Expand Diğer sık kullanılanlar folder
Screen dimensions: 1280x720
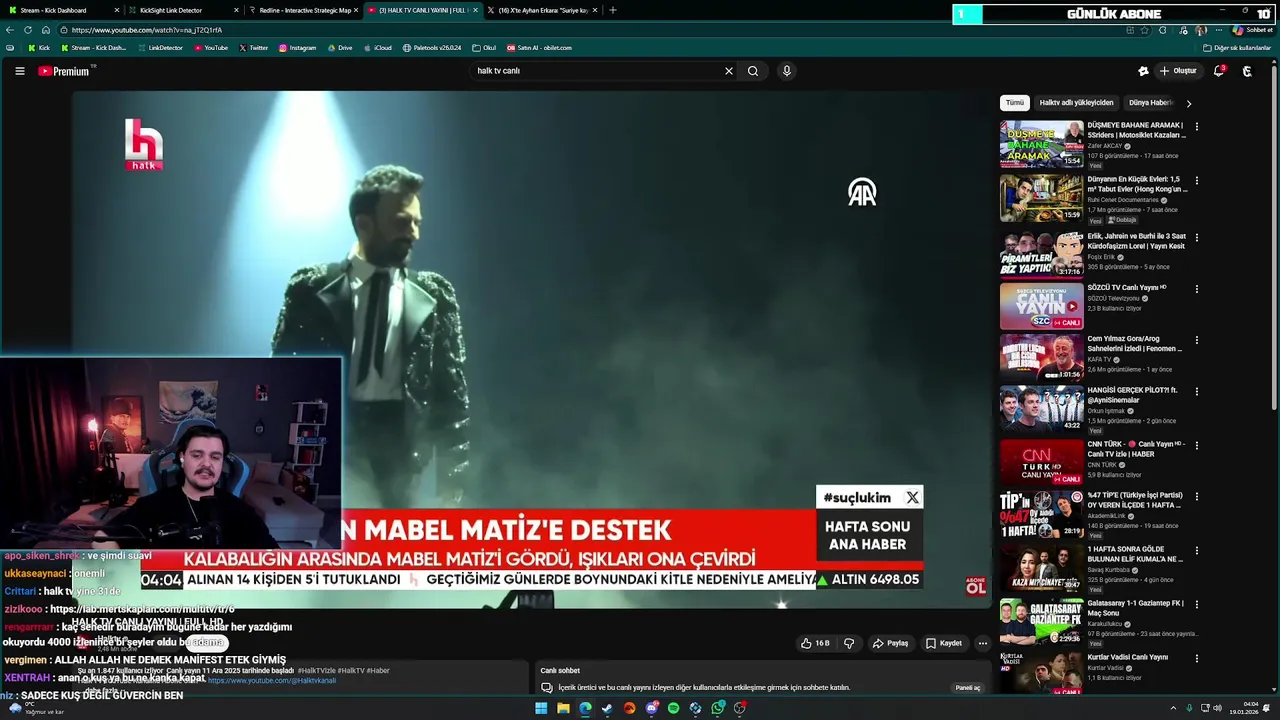[1236, 48]
